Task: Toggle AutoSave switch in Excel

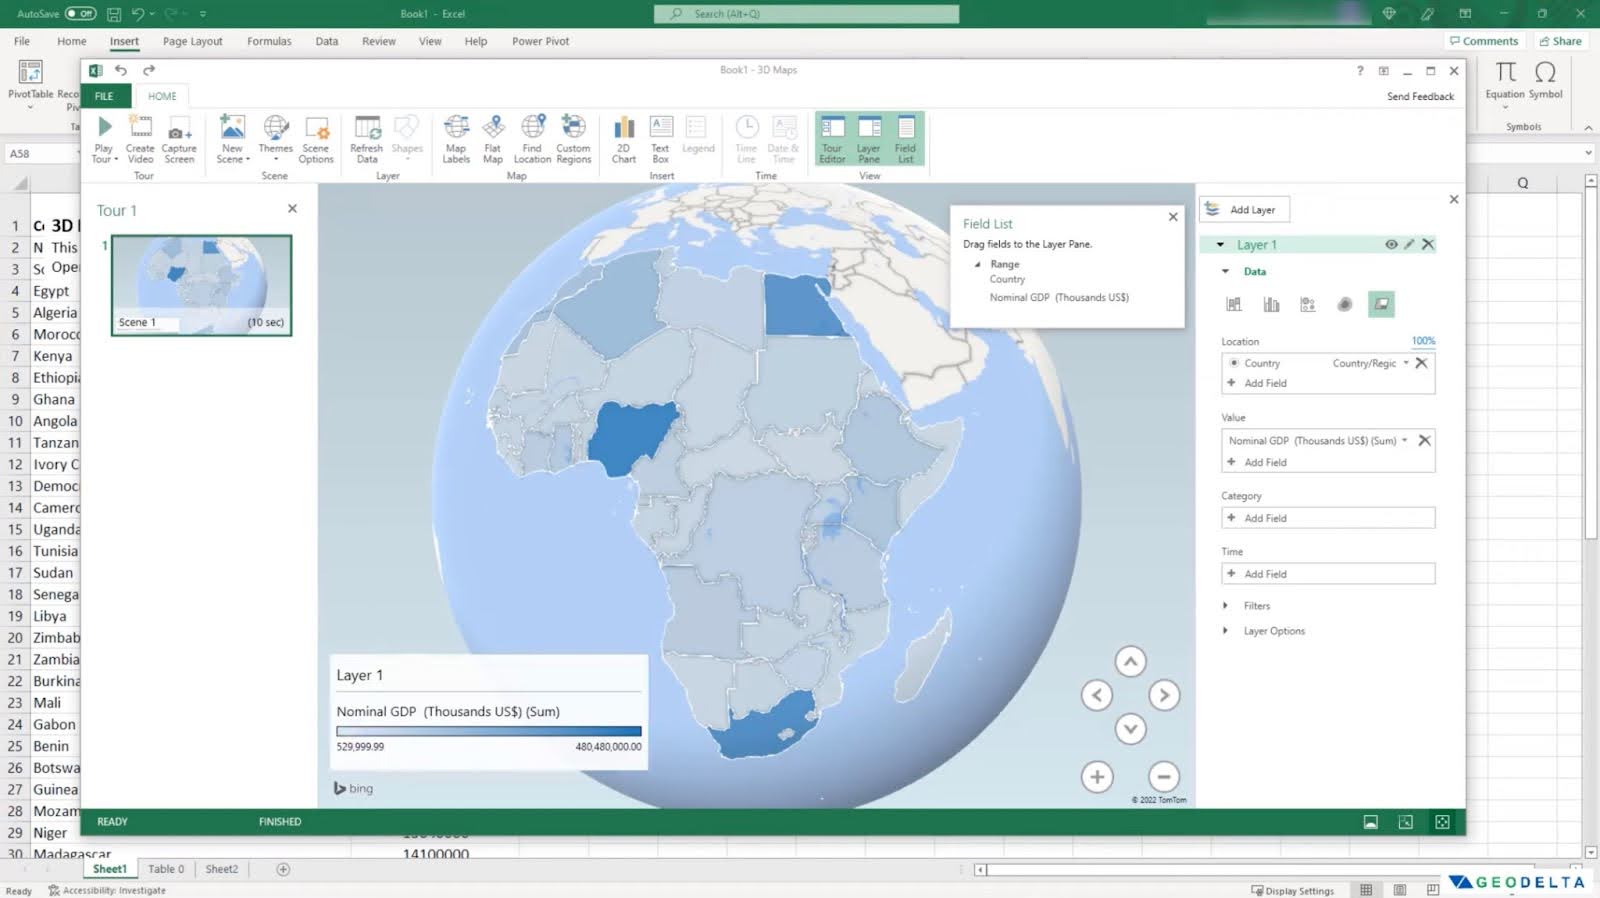Action: point(80,14)
